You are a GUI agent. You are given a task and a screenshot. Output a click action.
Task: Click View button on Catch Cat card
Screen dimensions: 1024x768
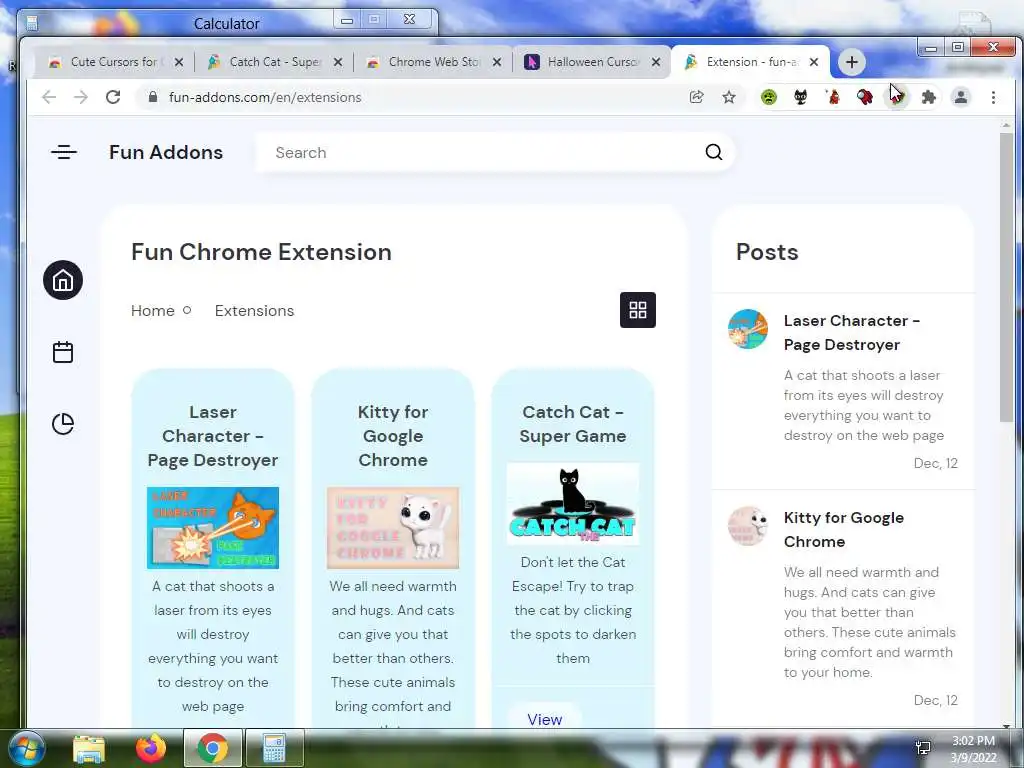pos(545,719)
